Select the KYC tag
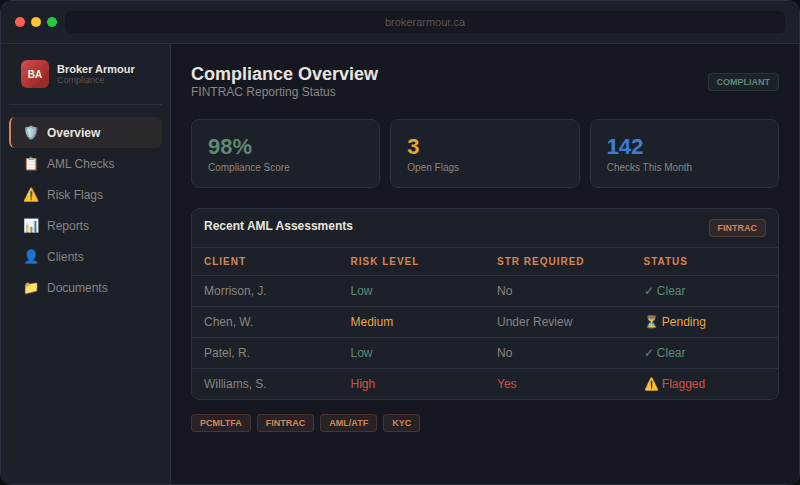This screenshot has height=485, width=800. [x=402, y=423]
